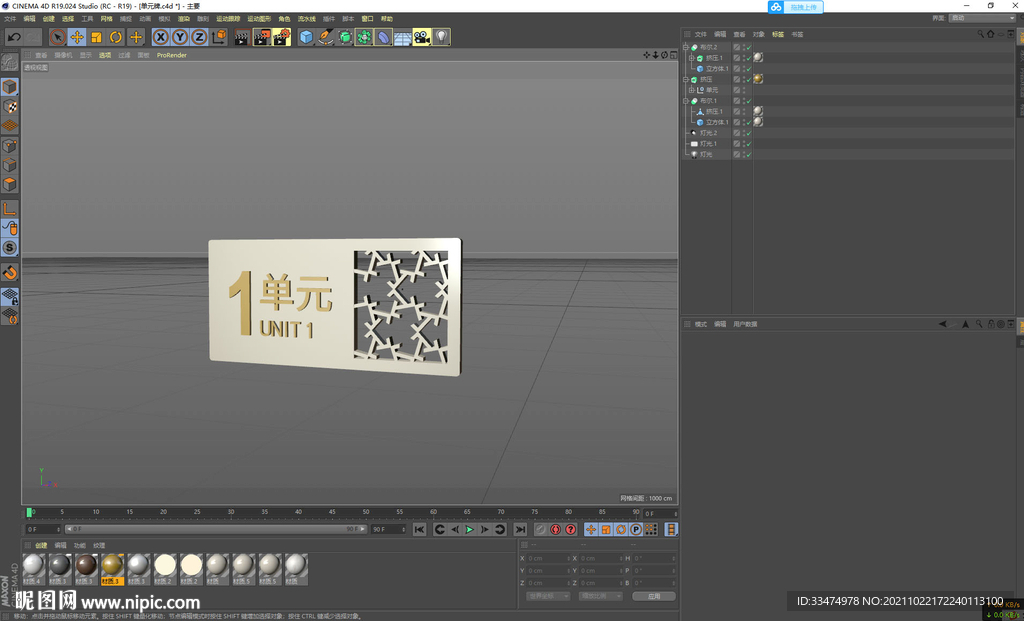
Task: Select the Rotate tool
Action: pos(116,37)
